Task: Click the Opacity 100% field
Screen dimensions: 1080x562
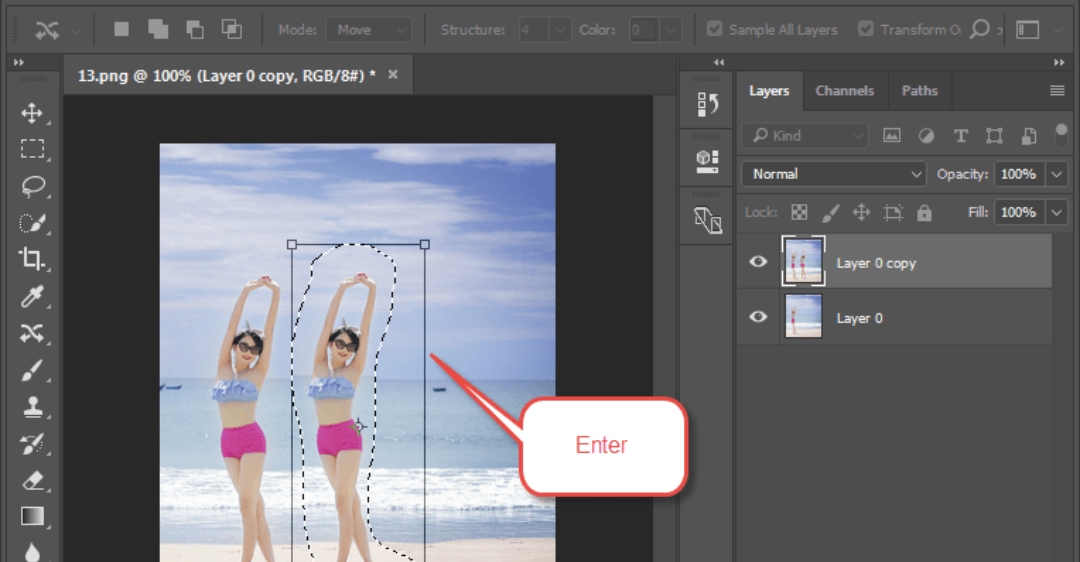Action: pos(1019,174)
